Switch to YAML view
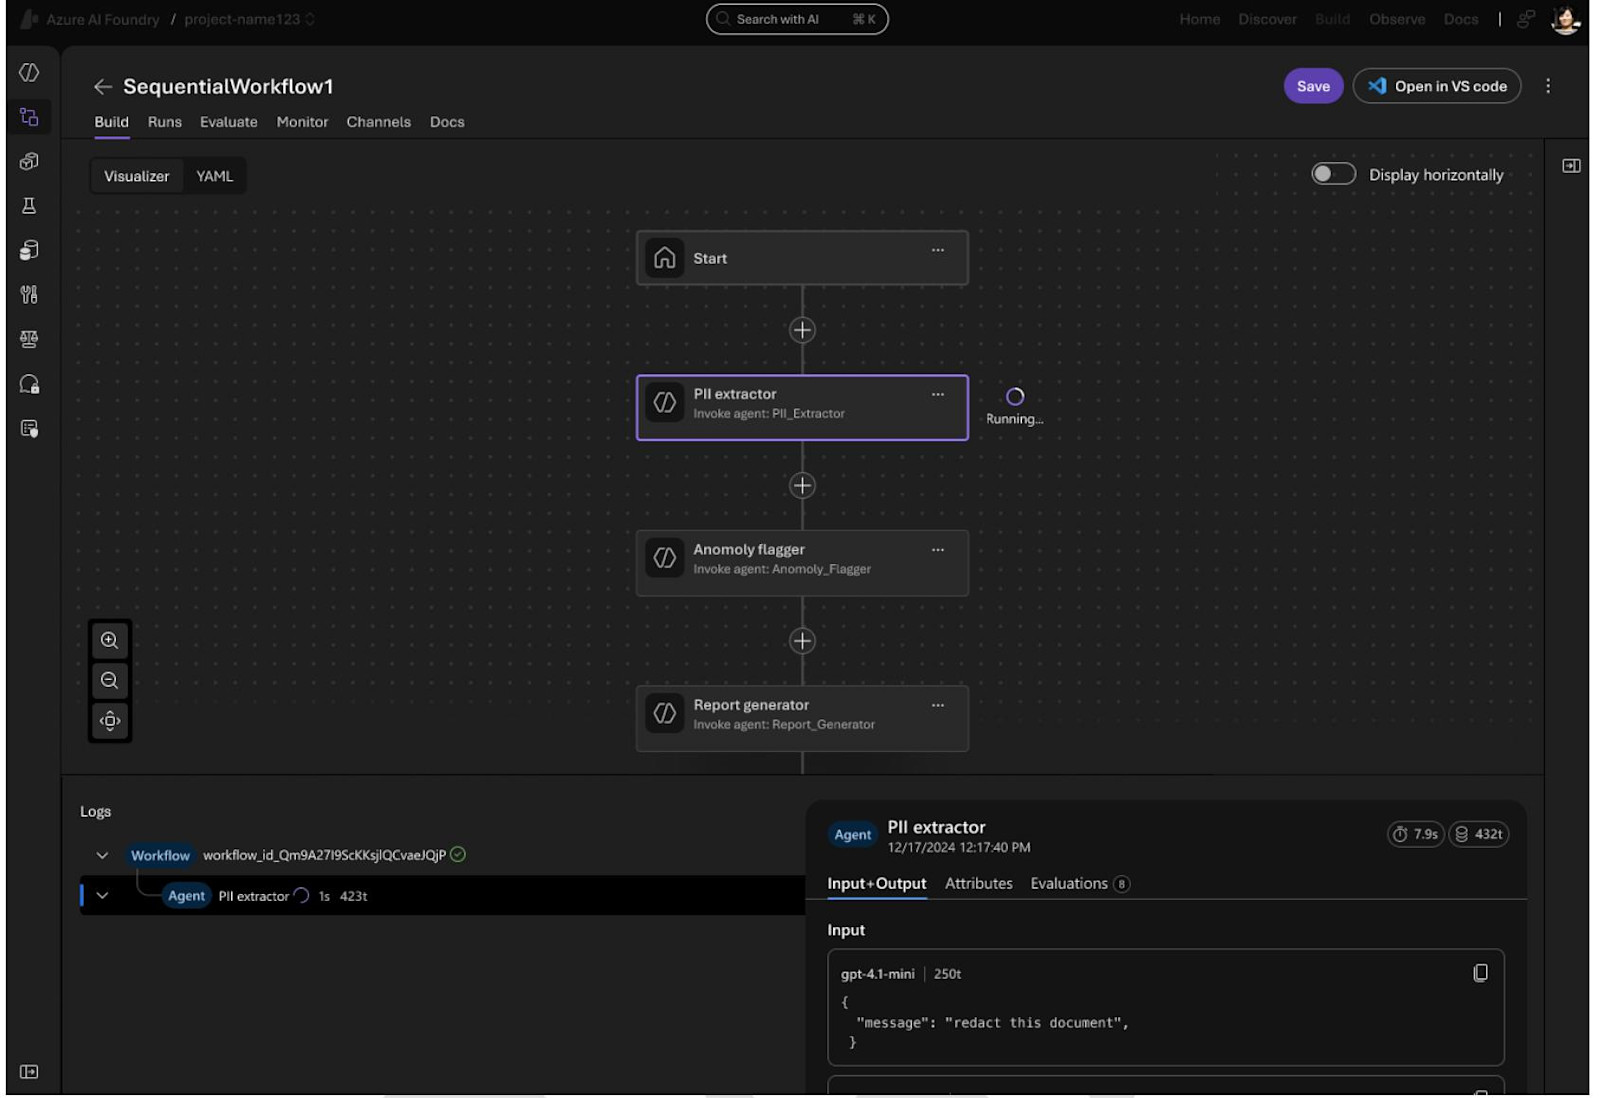This screenshot has height=1098, width=1600. tap(214, 176)
